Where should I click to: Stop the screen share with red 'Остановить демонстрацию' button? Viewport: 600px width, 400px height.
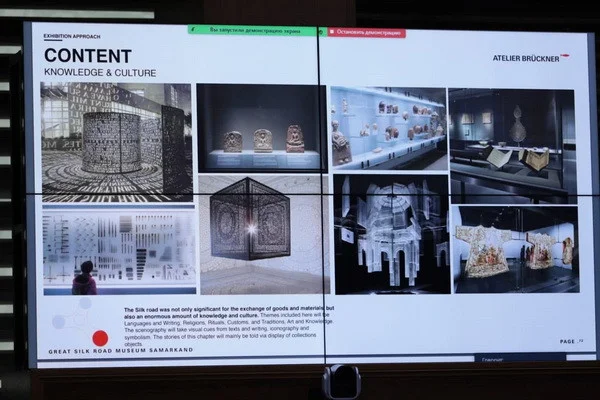pos(367,33)
